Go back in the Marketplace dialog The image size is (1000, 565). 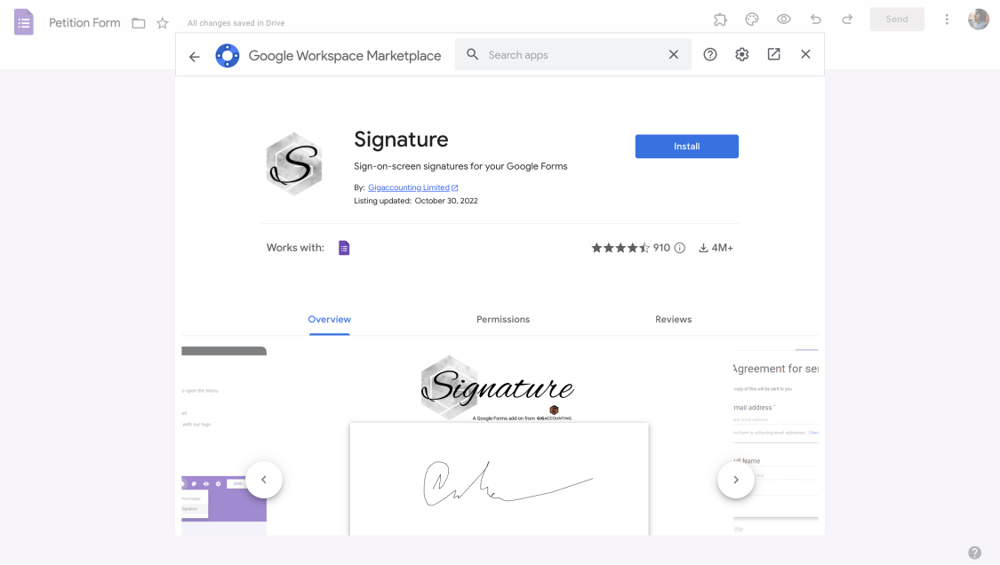point(195,57)
